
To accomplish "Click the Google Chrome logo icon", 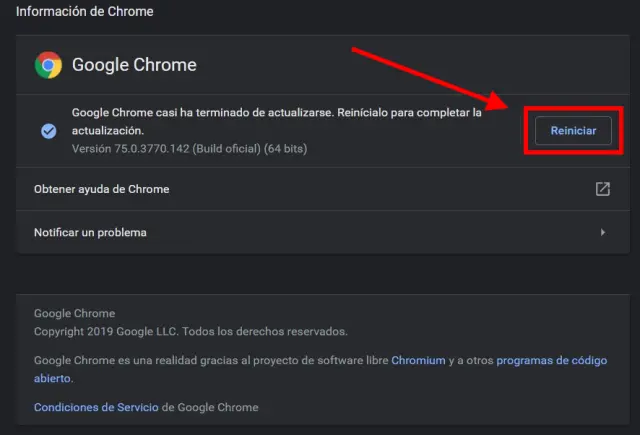I will click(48, 65).
